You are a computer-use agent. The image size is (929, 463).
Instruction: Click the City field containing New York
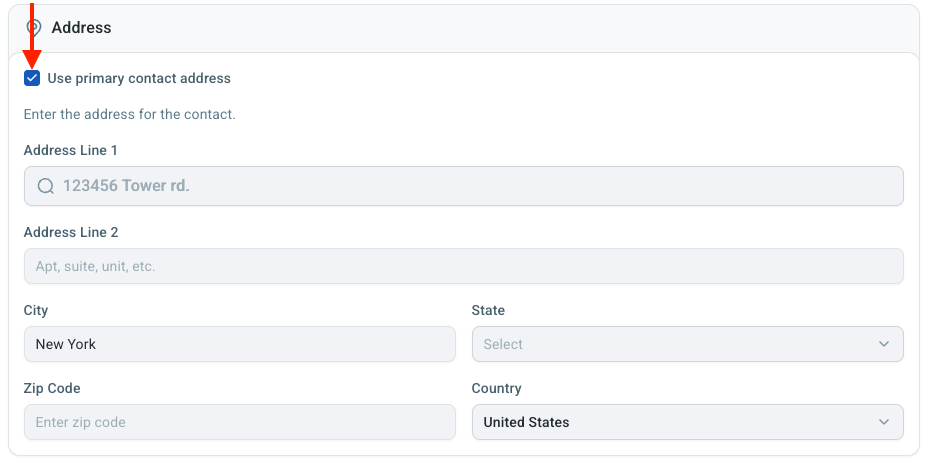tap(239, 344)
